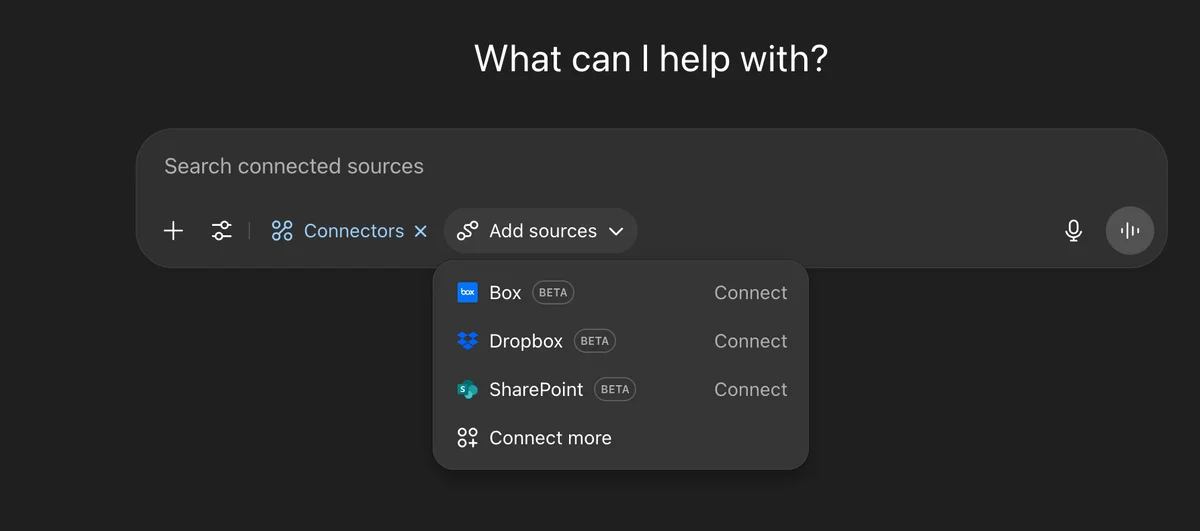This screenshot has width=1200, height=531.
Task: Click the Connectors label text
Action: 354,231
